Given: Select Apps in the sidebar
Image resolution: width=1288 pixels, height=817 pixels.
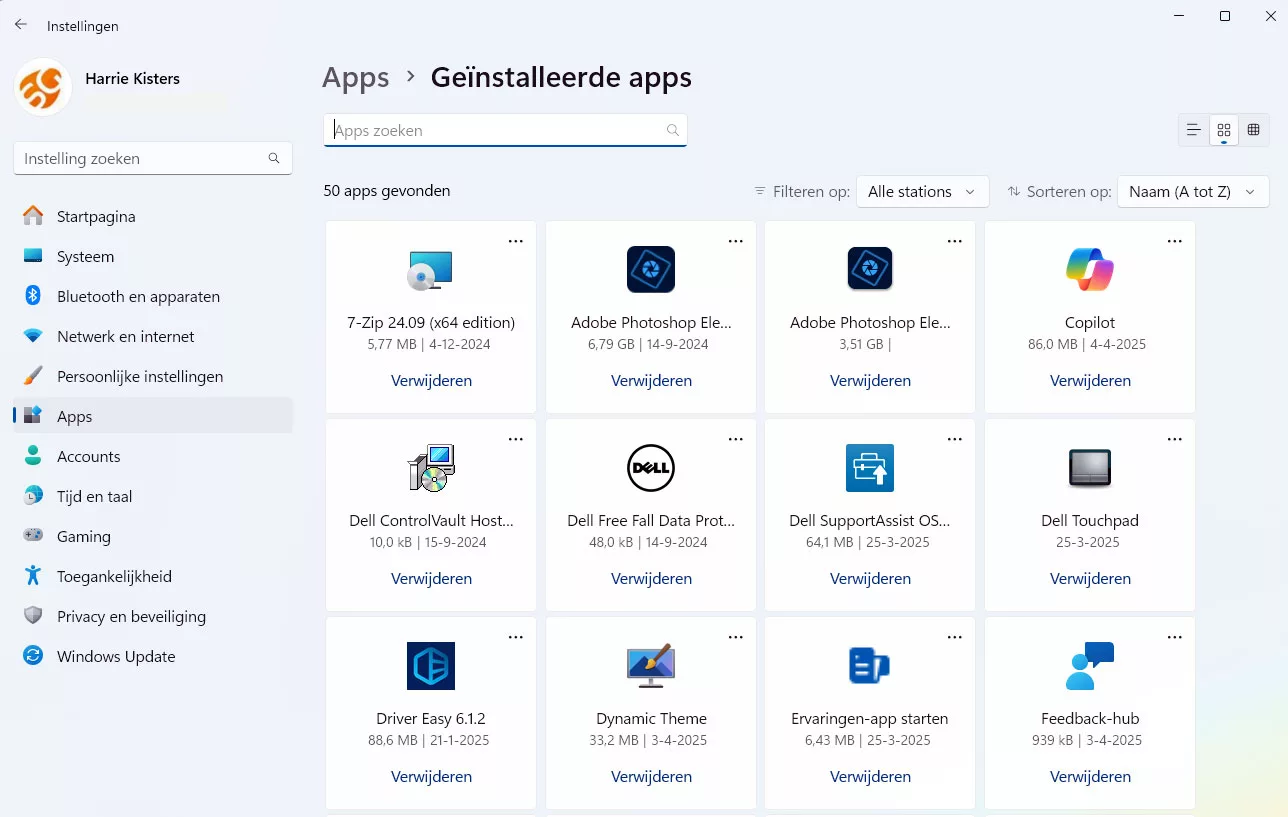Looking at the screenshot, I should point(153,416).
